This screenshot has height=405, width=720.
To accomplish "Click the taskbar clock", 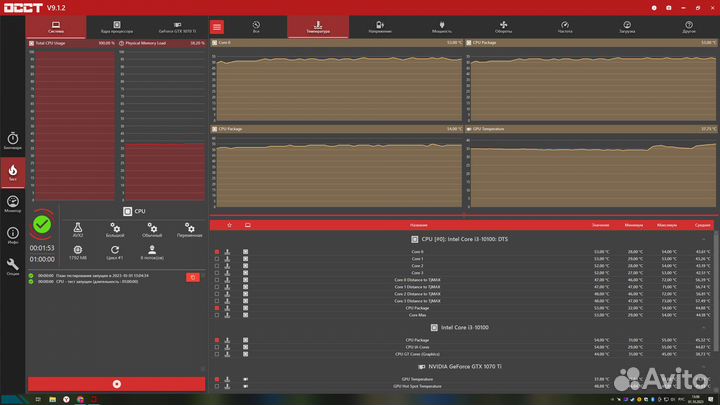I will [695, 399].
